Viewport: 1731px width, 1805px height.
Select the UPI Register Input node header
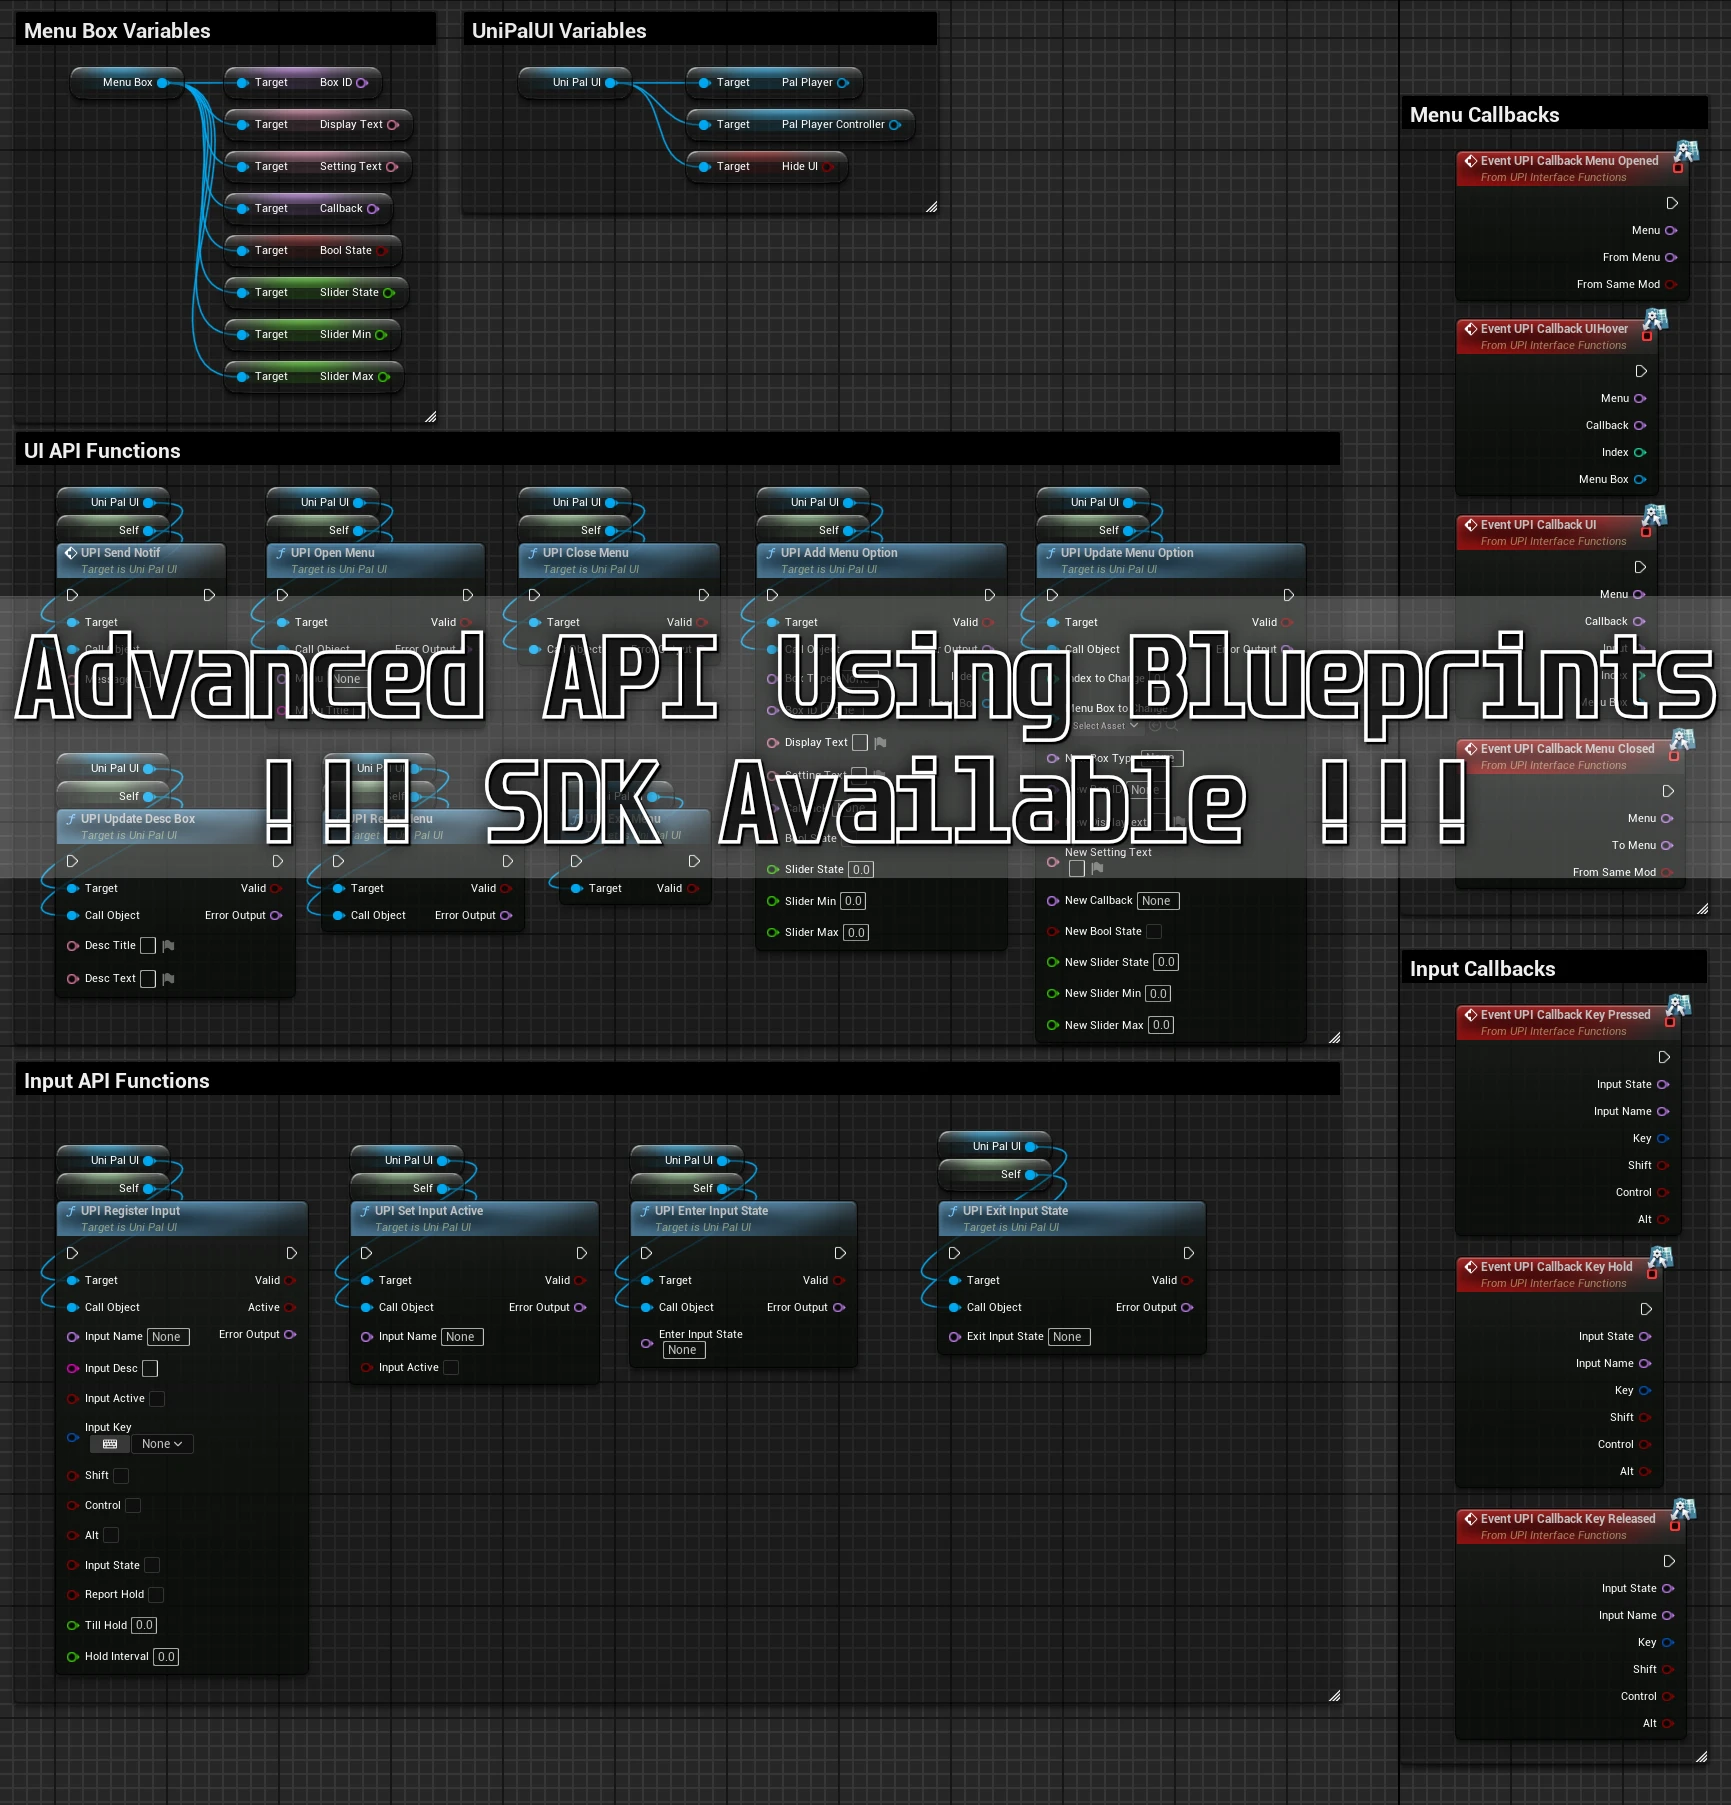click(181, 1218)
